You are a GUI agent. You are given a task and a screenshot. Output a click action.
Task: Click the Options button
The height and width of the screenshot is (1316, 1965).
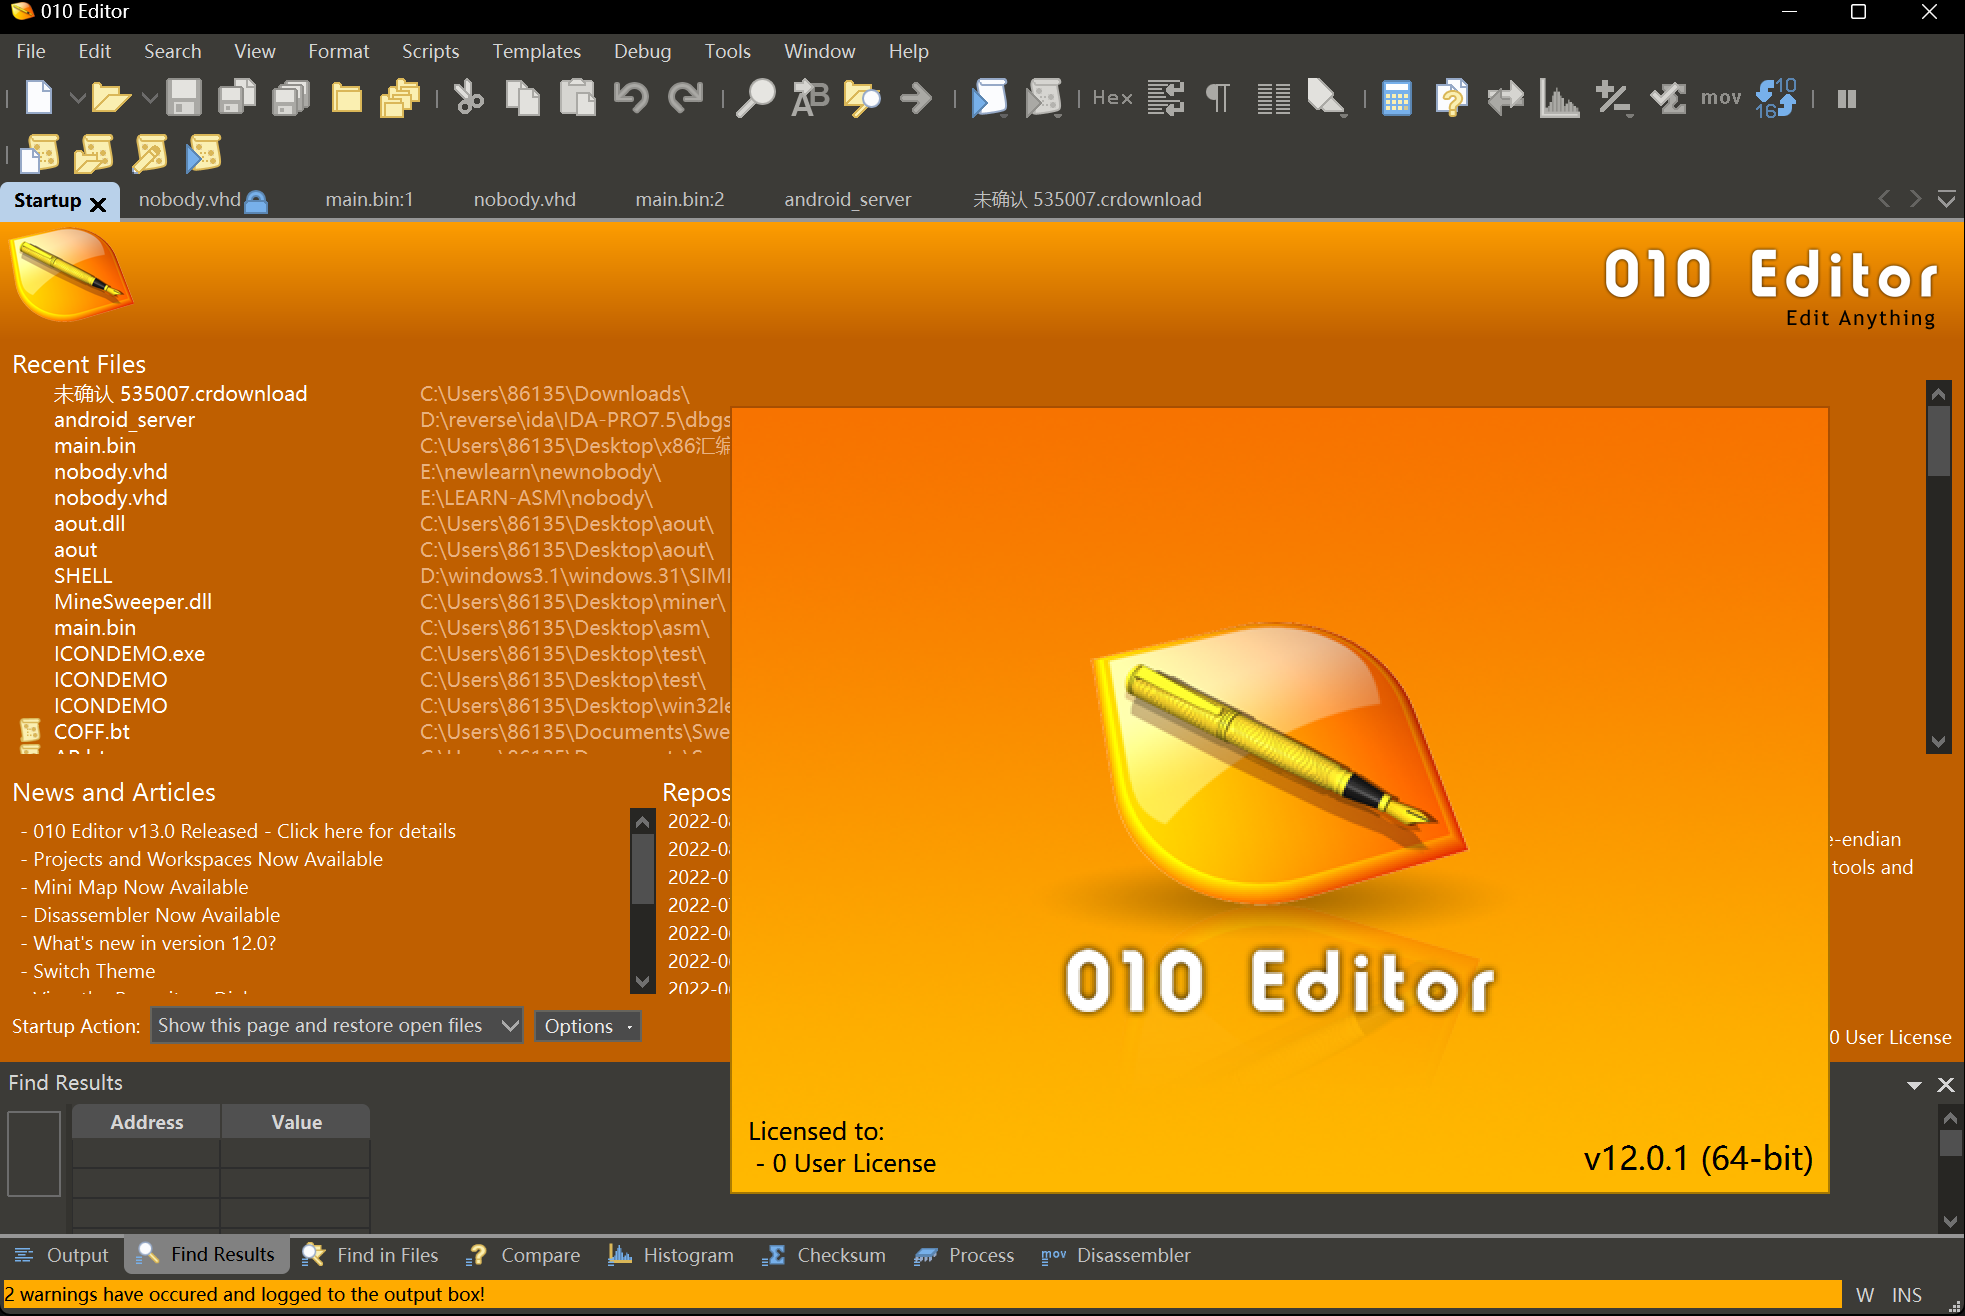pyautogui.click(x=587, y=1026)
